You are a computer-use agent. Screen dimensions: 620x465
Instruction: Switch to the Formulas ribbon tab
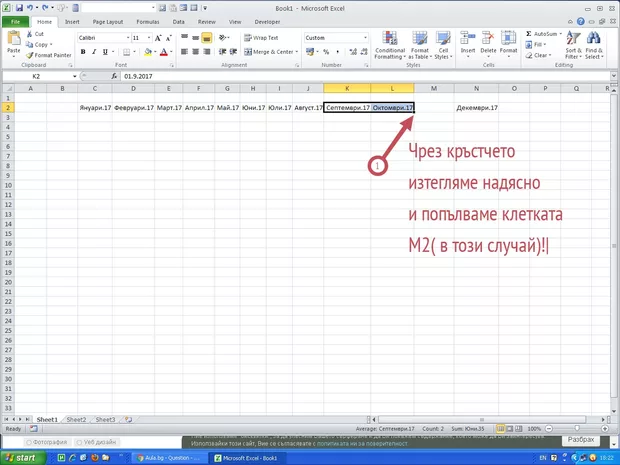coord(147,20)
